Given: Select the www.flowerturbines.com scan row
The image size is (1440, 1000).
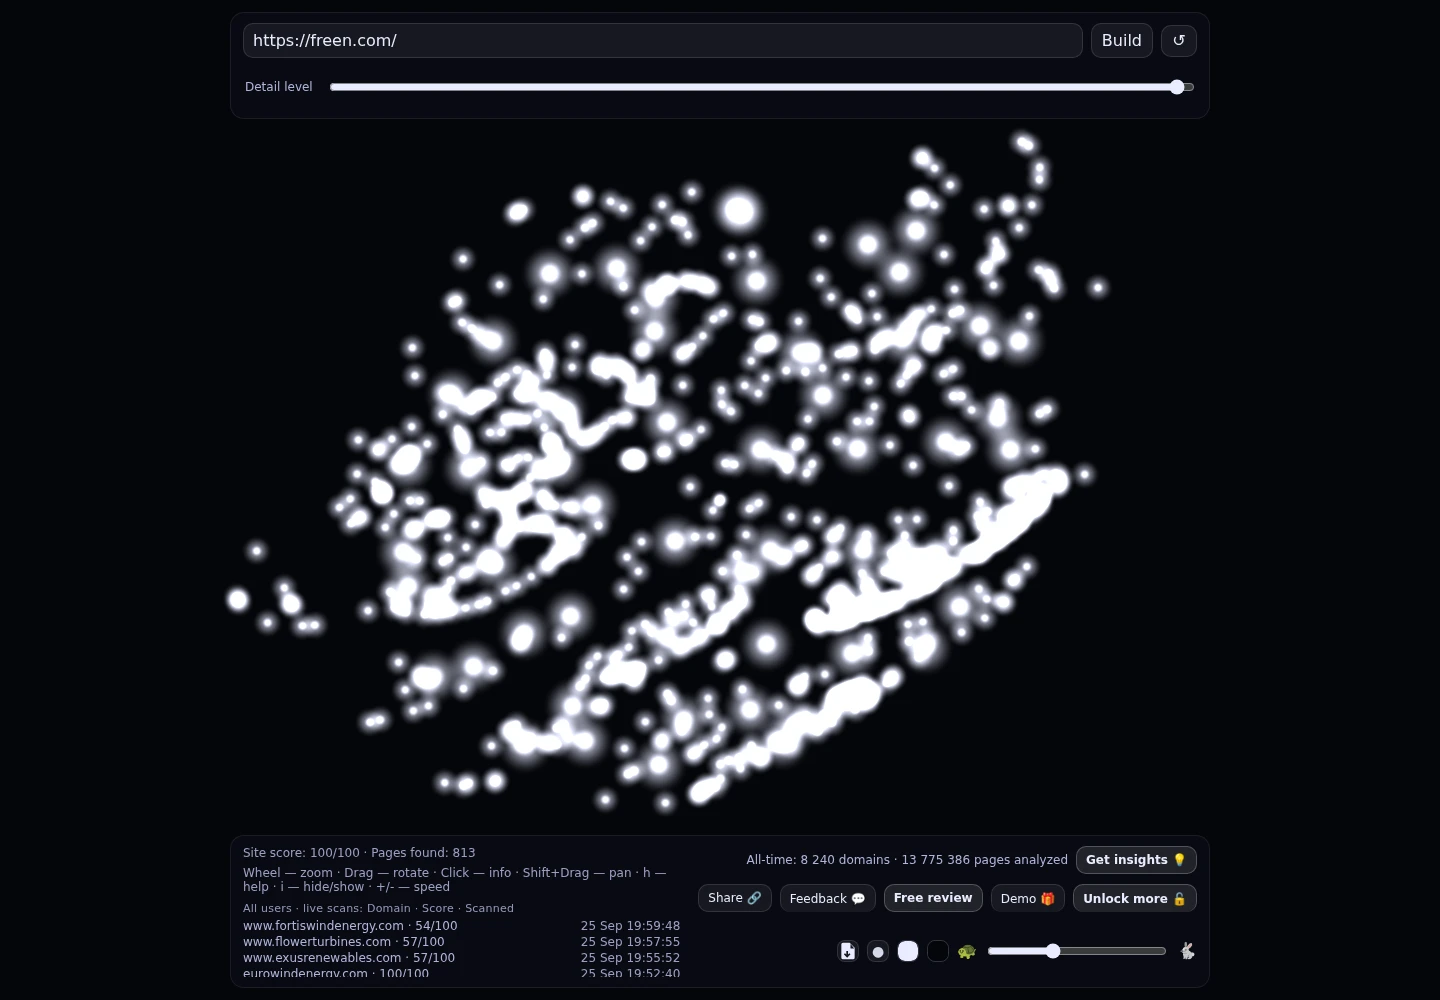Looking at the screenshot, I should coord(461,942).
